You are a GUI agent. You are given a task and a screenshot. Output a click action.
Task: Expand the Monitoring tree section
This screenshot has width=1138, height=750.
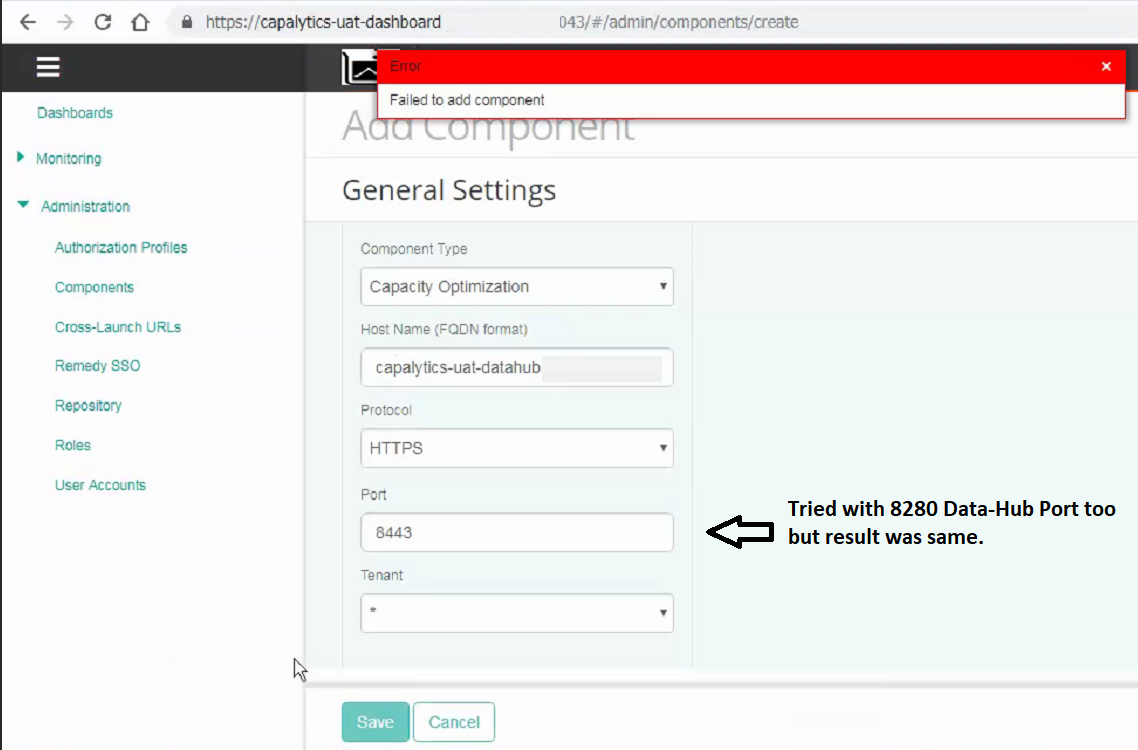(x=21, y=158)
